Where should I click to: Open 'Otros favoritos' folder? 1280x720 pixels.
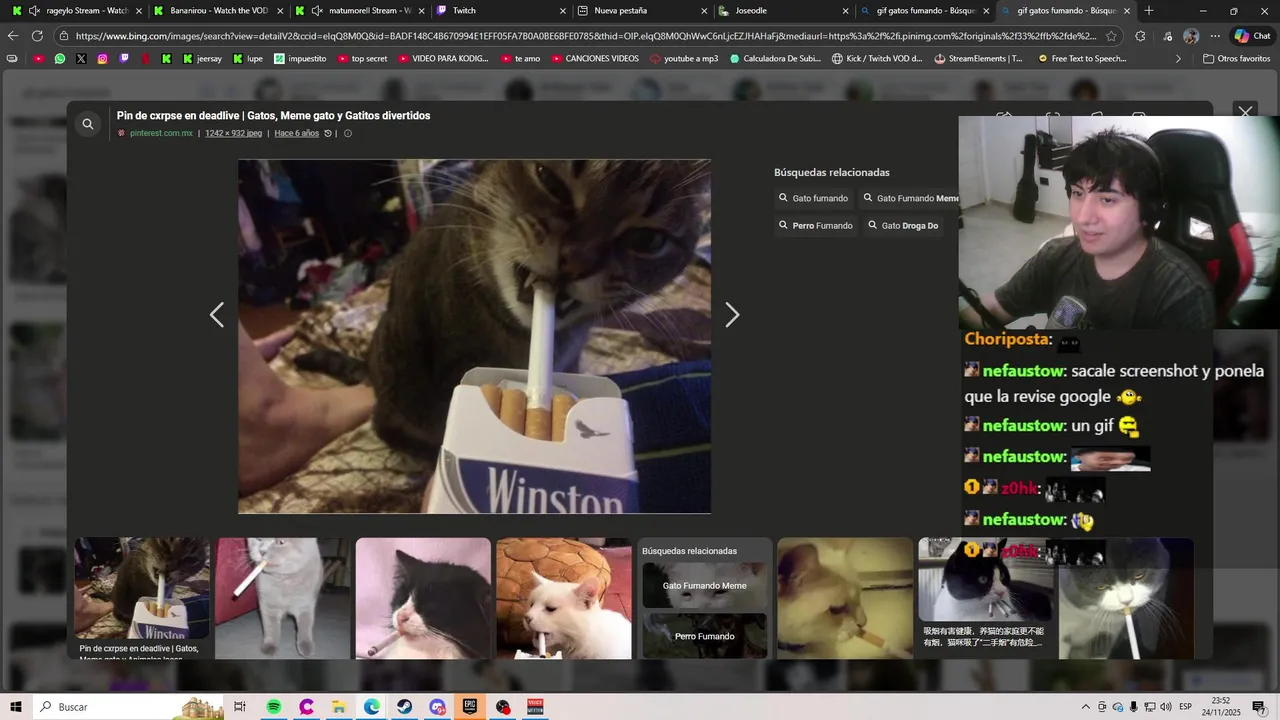[1236, 59]
